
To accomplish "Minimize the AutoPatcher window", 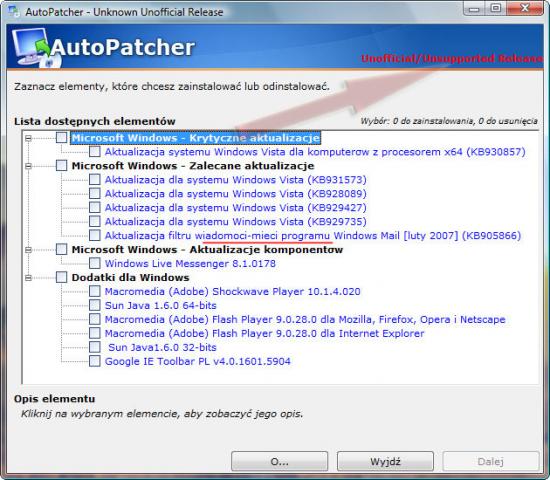I will point(474,8).
